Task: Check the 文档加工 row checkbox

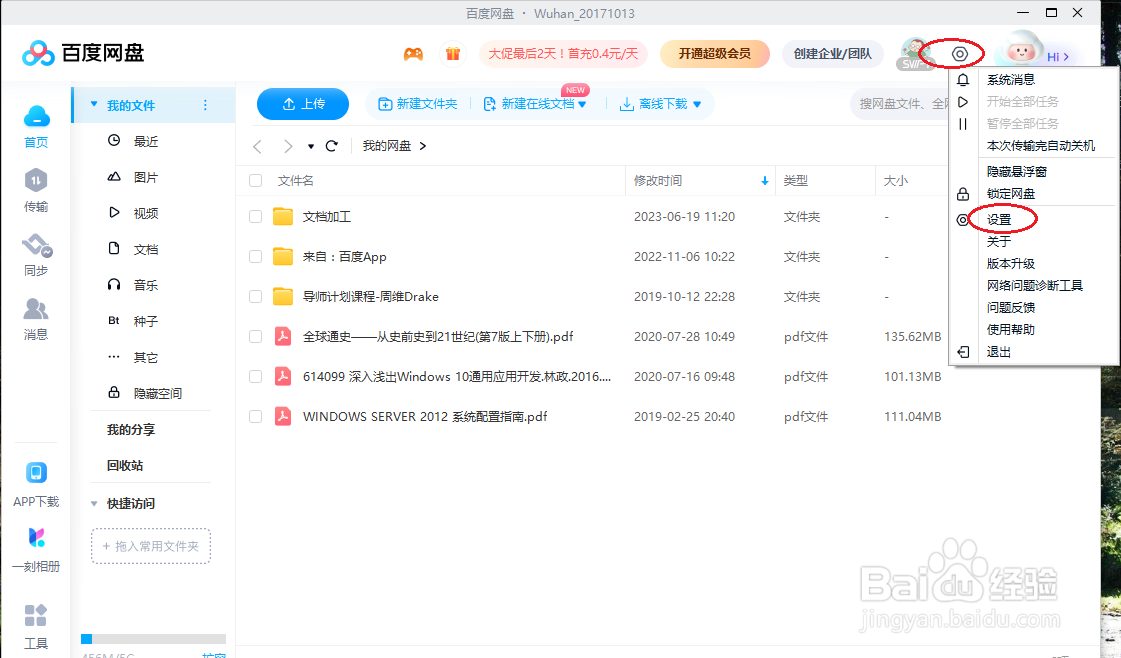Action: click(x=255, y=217)
